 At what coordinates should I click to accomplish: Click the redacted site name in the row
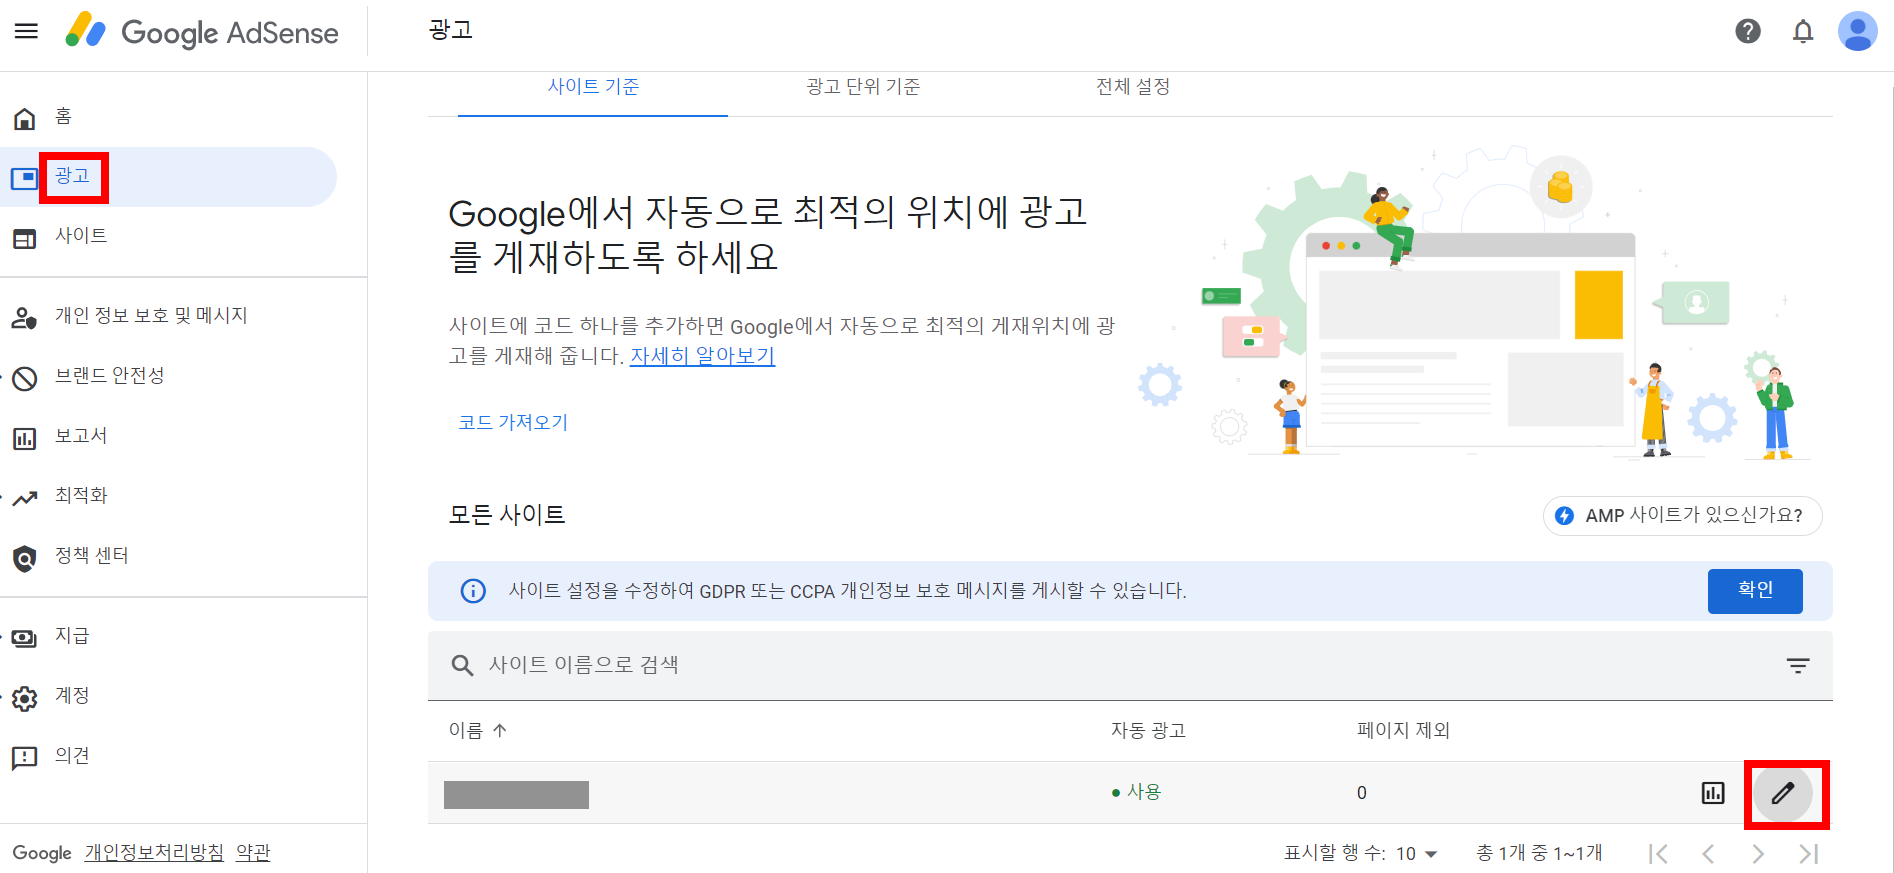click(x=516, y=795)
